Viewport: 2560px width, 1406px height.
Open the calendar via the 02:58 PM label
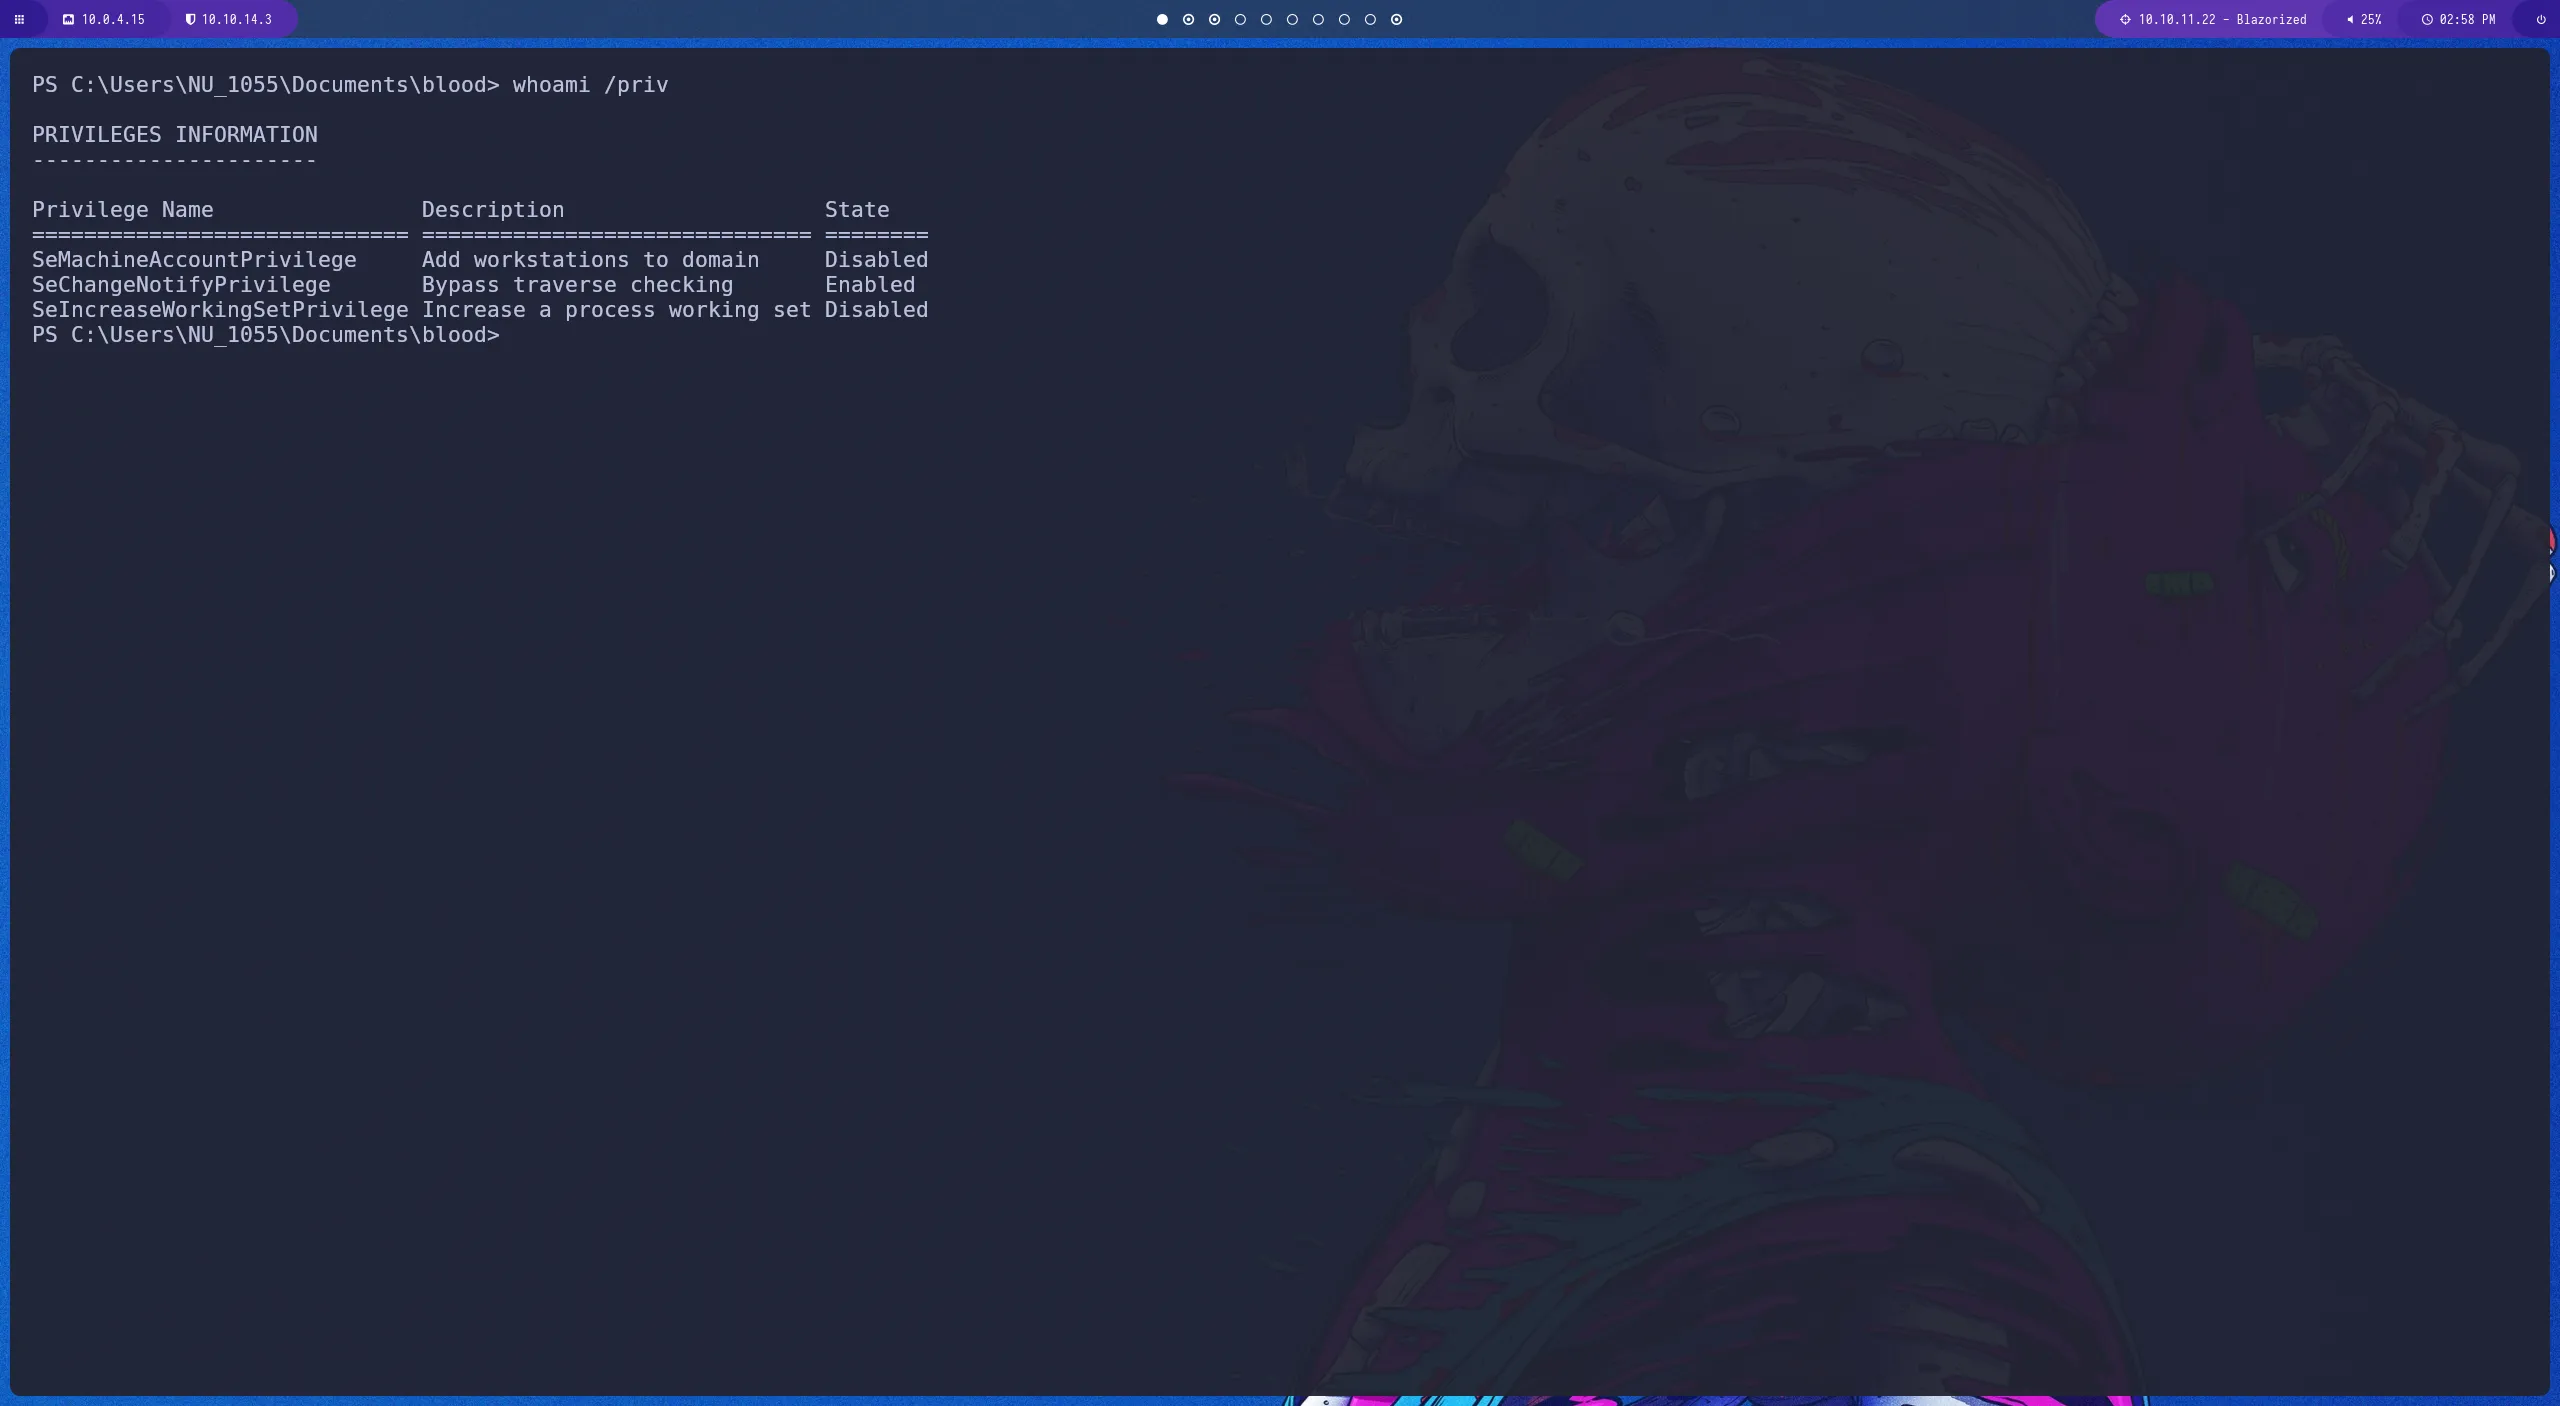pyautogui.click(x=2465, y=19)
